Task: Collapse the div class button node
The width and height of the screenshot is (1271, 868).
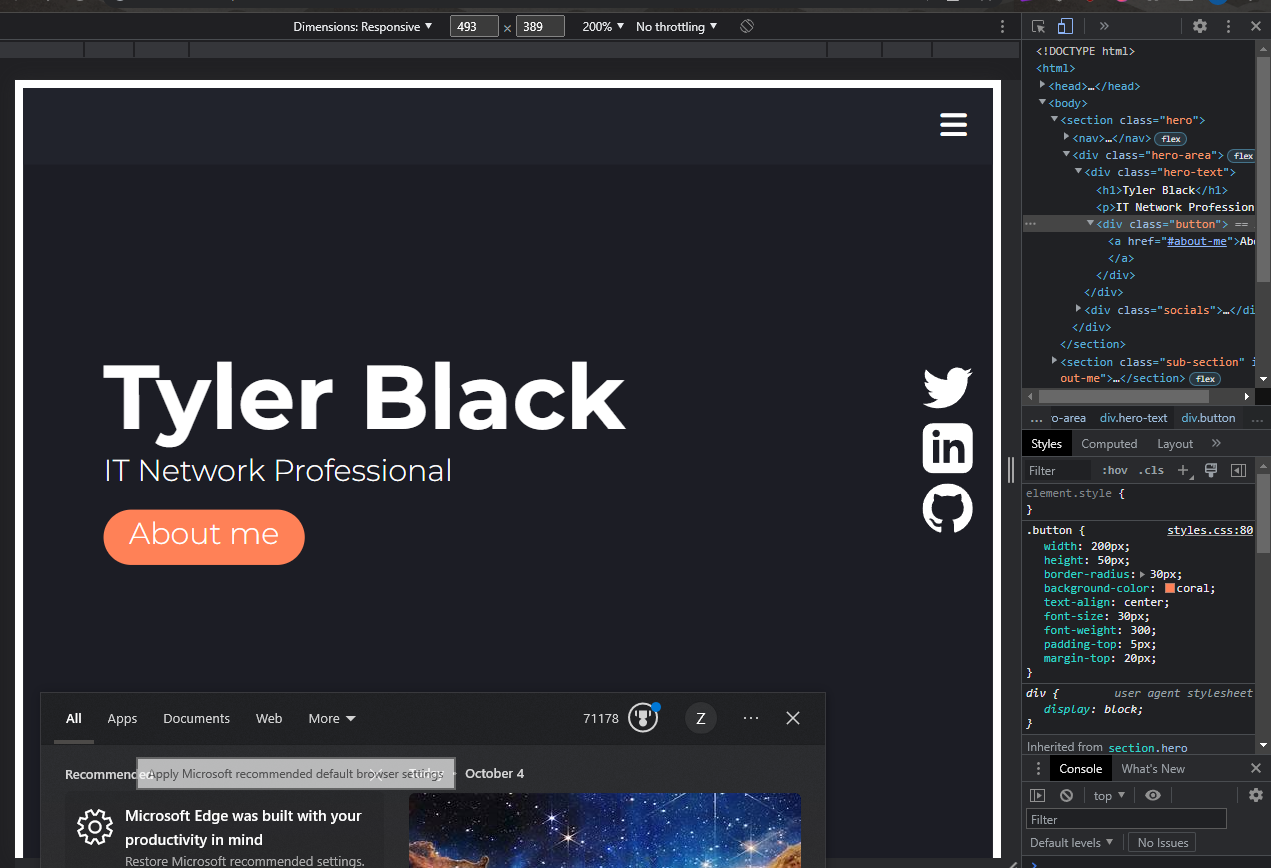Action: [x=1090, y=223]
